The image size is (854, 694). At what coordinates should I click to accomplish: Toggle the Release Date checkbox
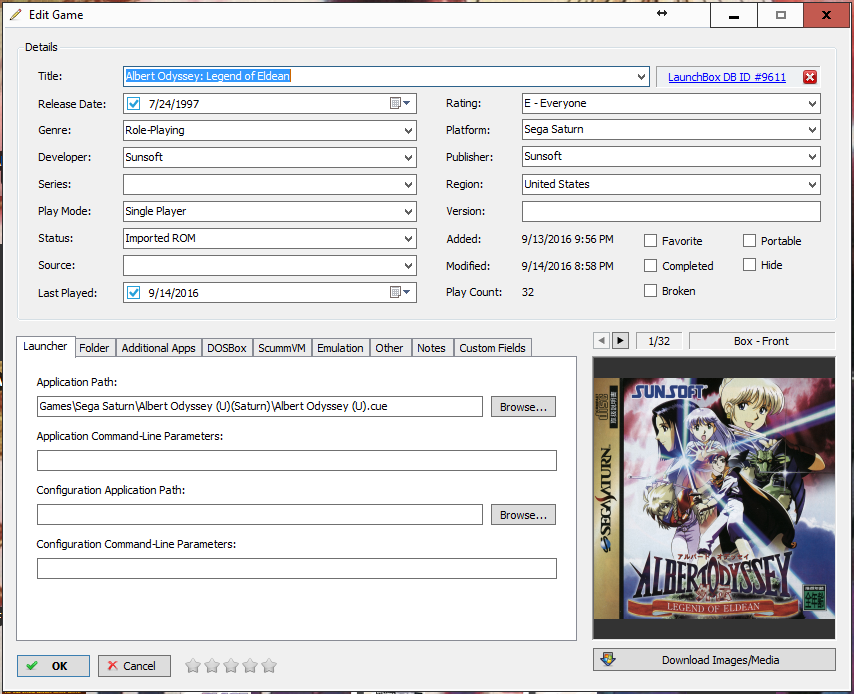[x=133, y=104]
